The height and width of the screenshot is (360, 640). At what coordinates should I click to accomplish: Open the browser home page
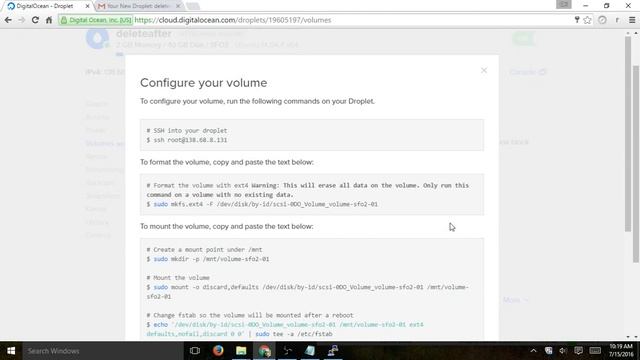tap(49, 20)
